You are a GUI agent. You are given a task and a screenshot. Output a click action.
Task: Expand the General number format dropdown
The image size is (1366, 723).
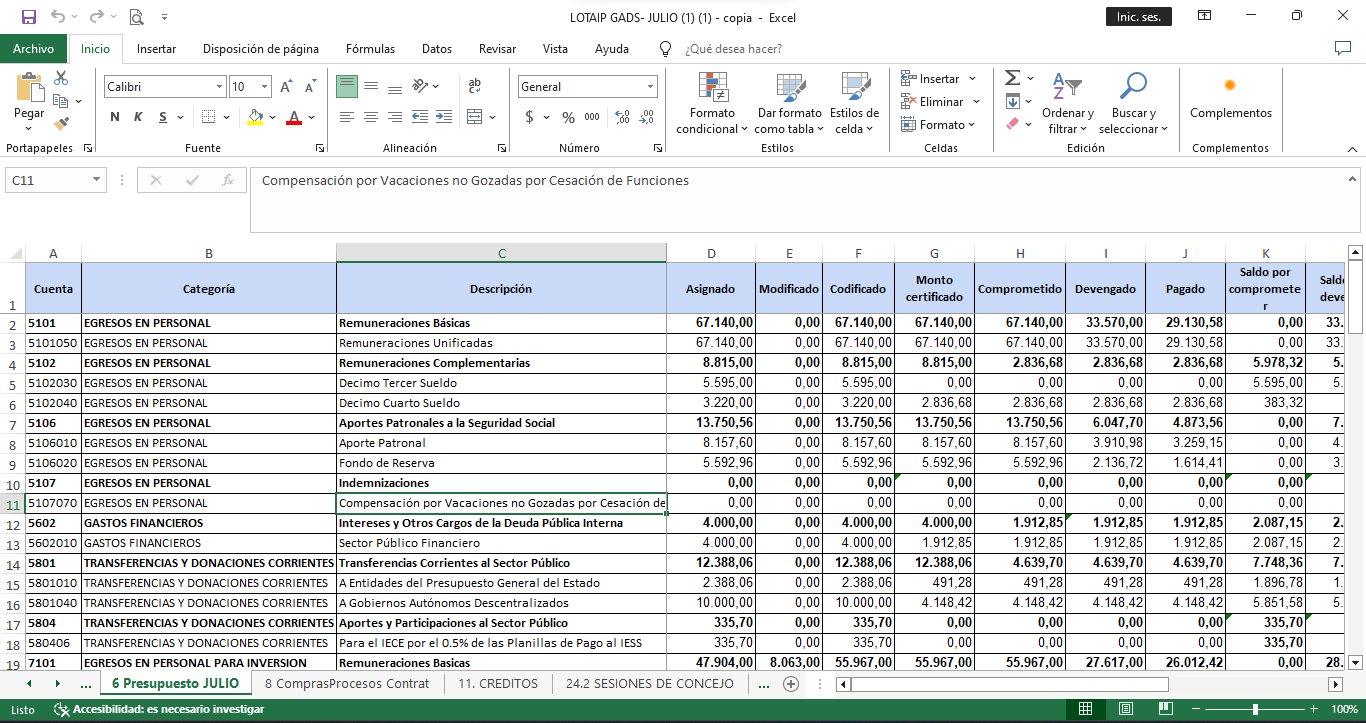coord(650,87)
